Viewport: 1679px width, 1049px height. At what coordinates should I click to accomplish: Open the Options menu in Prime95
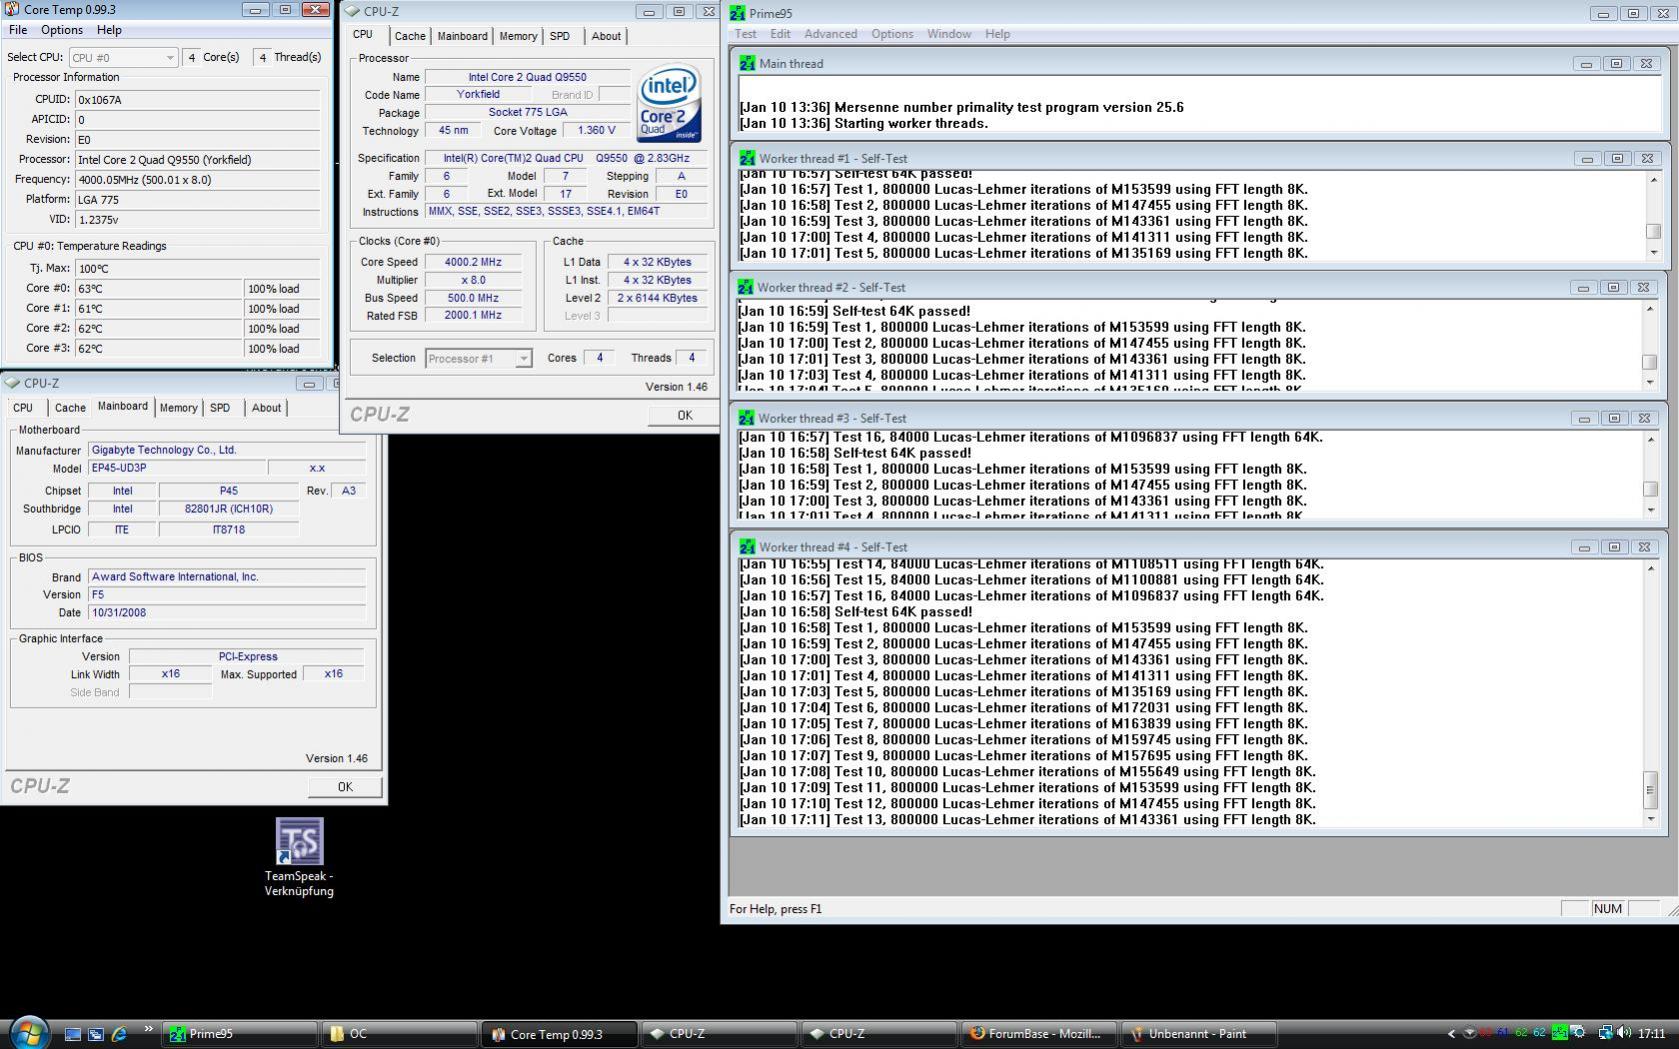point(892,34)
